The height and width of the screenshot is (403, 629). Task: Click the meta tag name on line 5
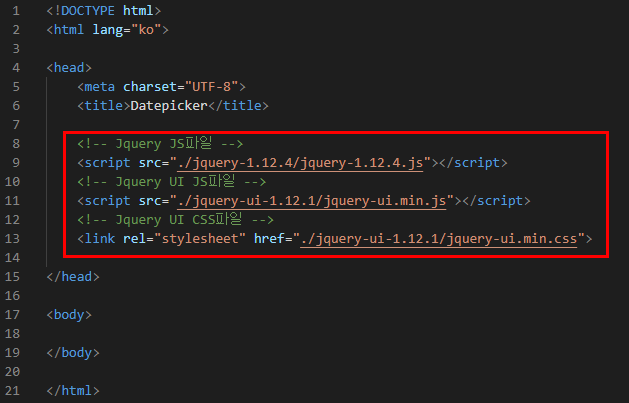[x=99, y=87]
